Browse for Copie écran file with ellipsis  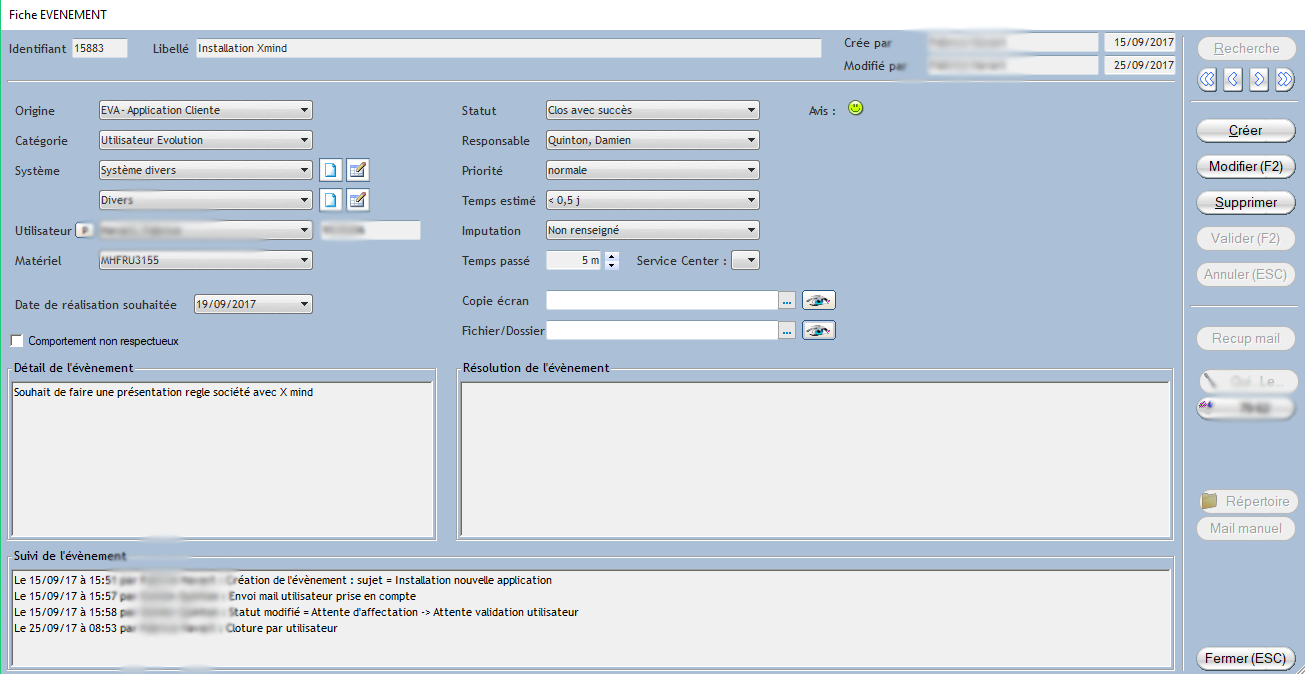click(x=787, y=300)
